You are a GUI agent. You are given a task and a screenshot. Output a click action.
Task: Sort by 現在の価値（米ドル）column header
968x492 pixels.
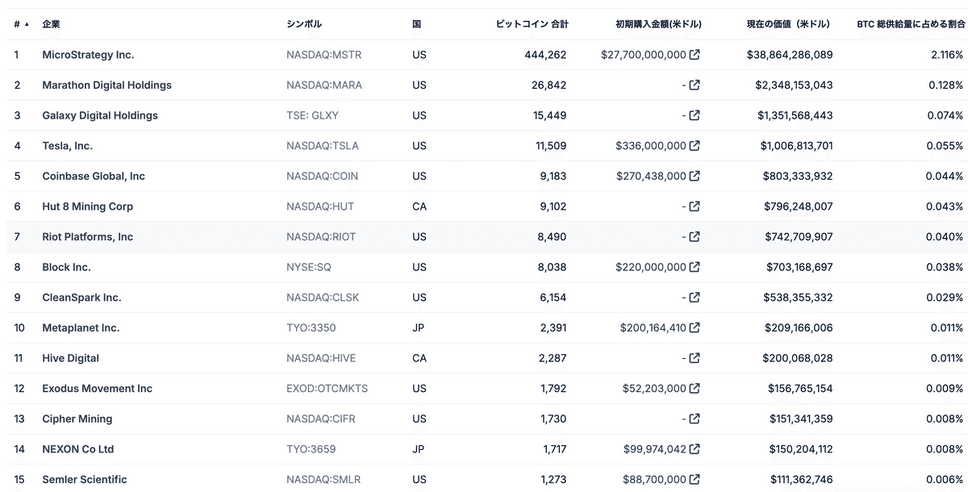coord(788,24)
